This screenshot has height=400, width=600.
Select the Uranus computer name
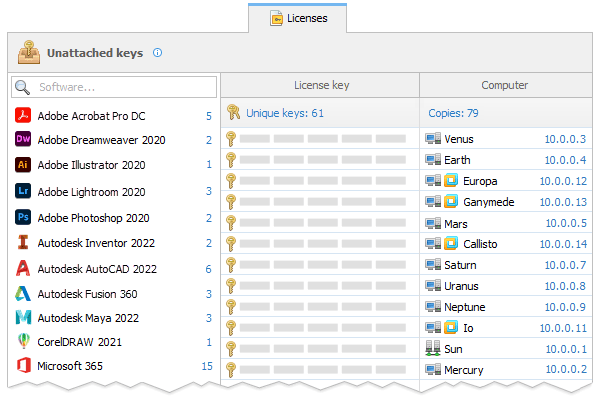point(461,286)
